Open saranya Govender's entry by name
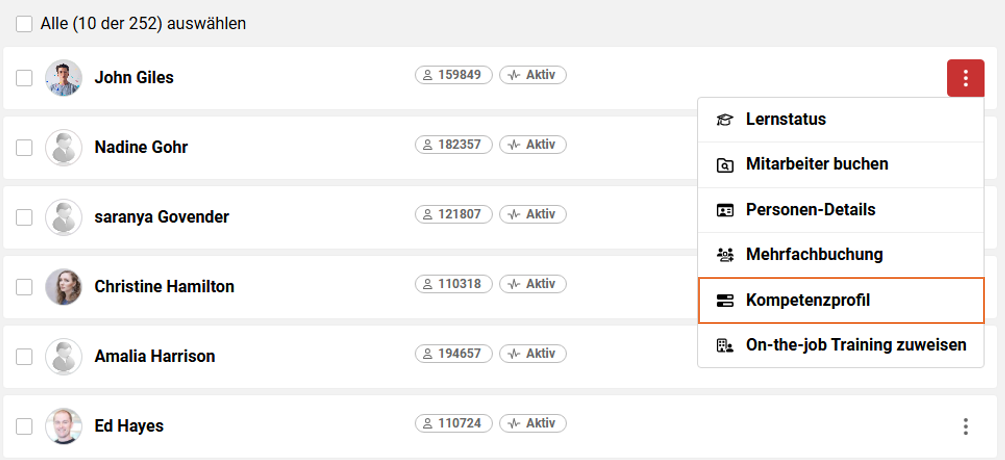Viewport: 1005px width, 460px height. tap(162, 217)
